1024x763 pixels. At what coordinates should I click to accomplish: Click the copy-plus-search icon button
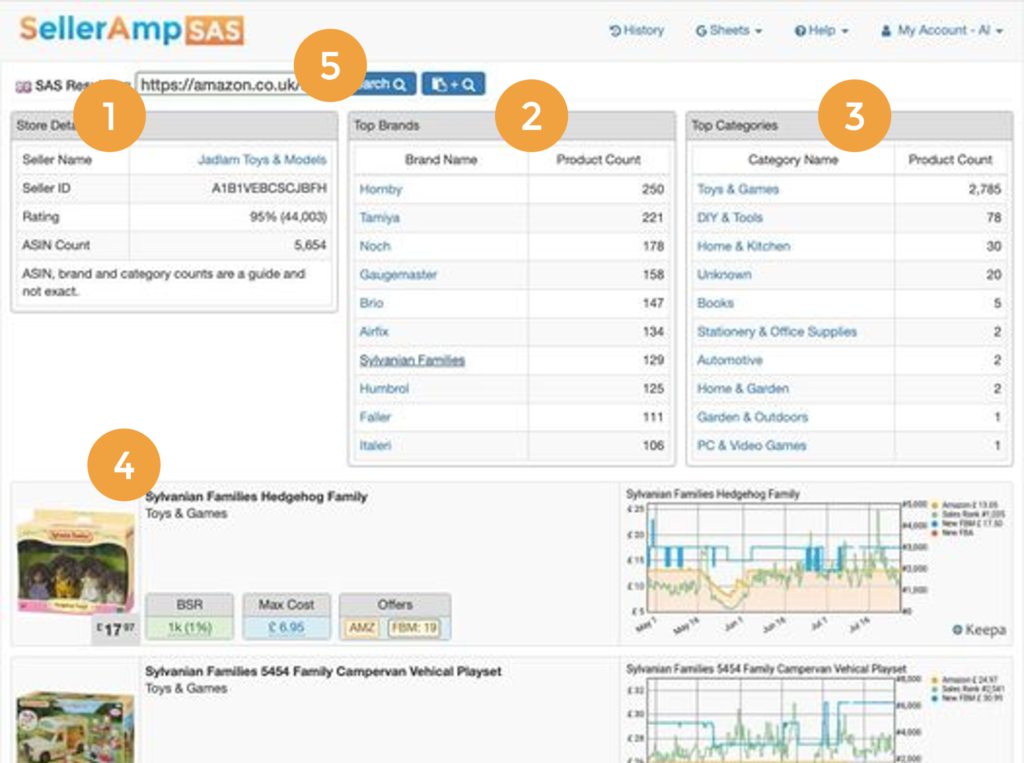453,84
